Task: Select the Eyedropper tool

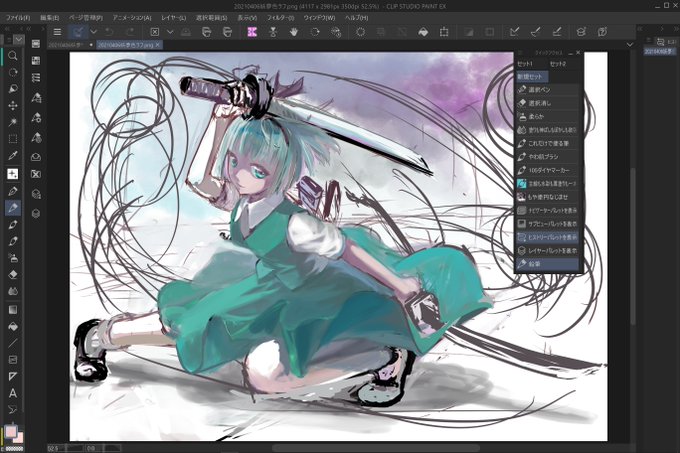Action: [x=13, y=156]
